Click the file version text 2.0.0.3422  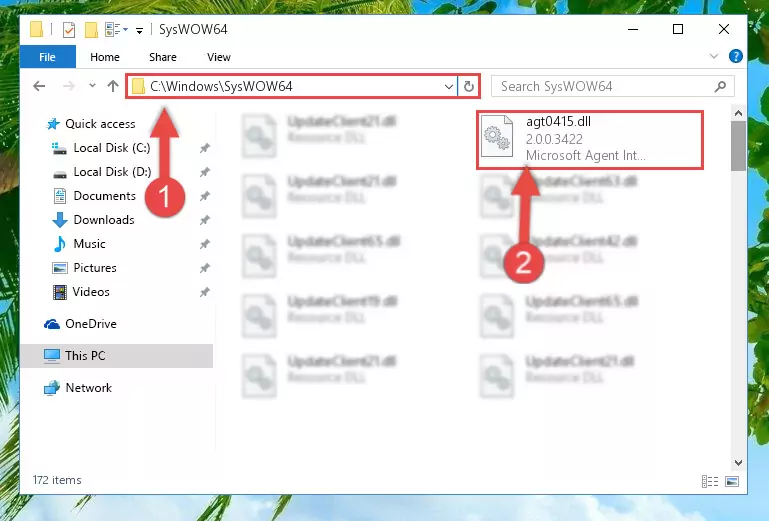(x=554, y=139)
